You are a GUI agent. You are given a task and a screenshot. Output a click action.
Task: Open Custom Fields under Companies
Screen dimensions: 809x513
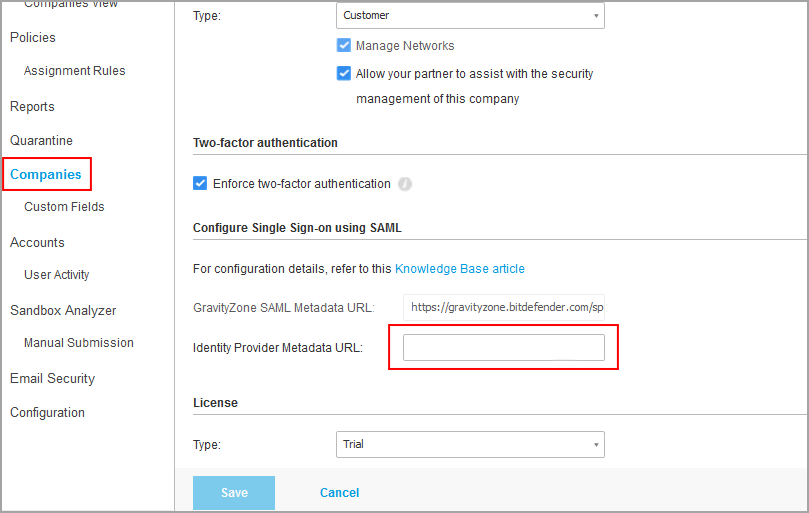(64, 206)
